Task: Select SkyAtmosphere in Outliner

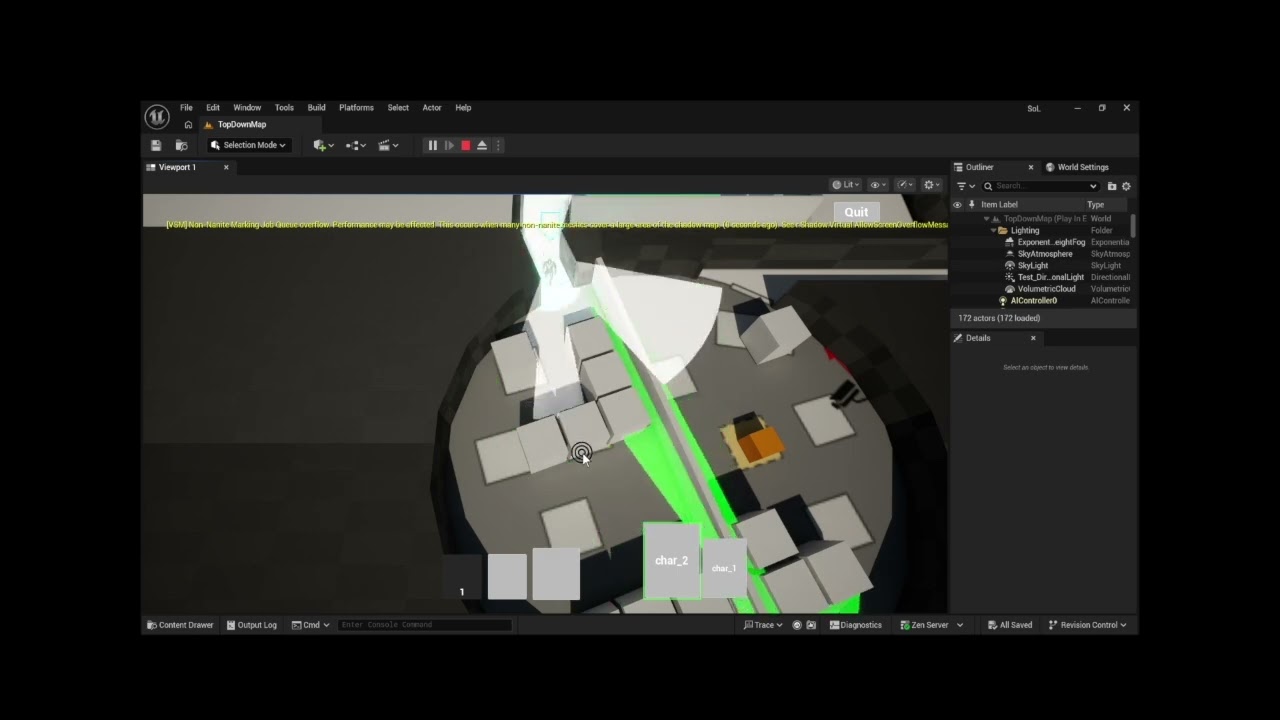Action: click(x=1041, y=254)
